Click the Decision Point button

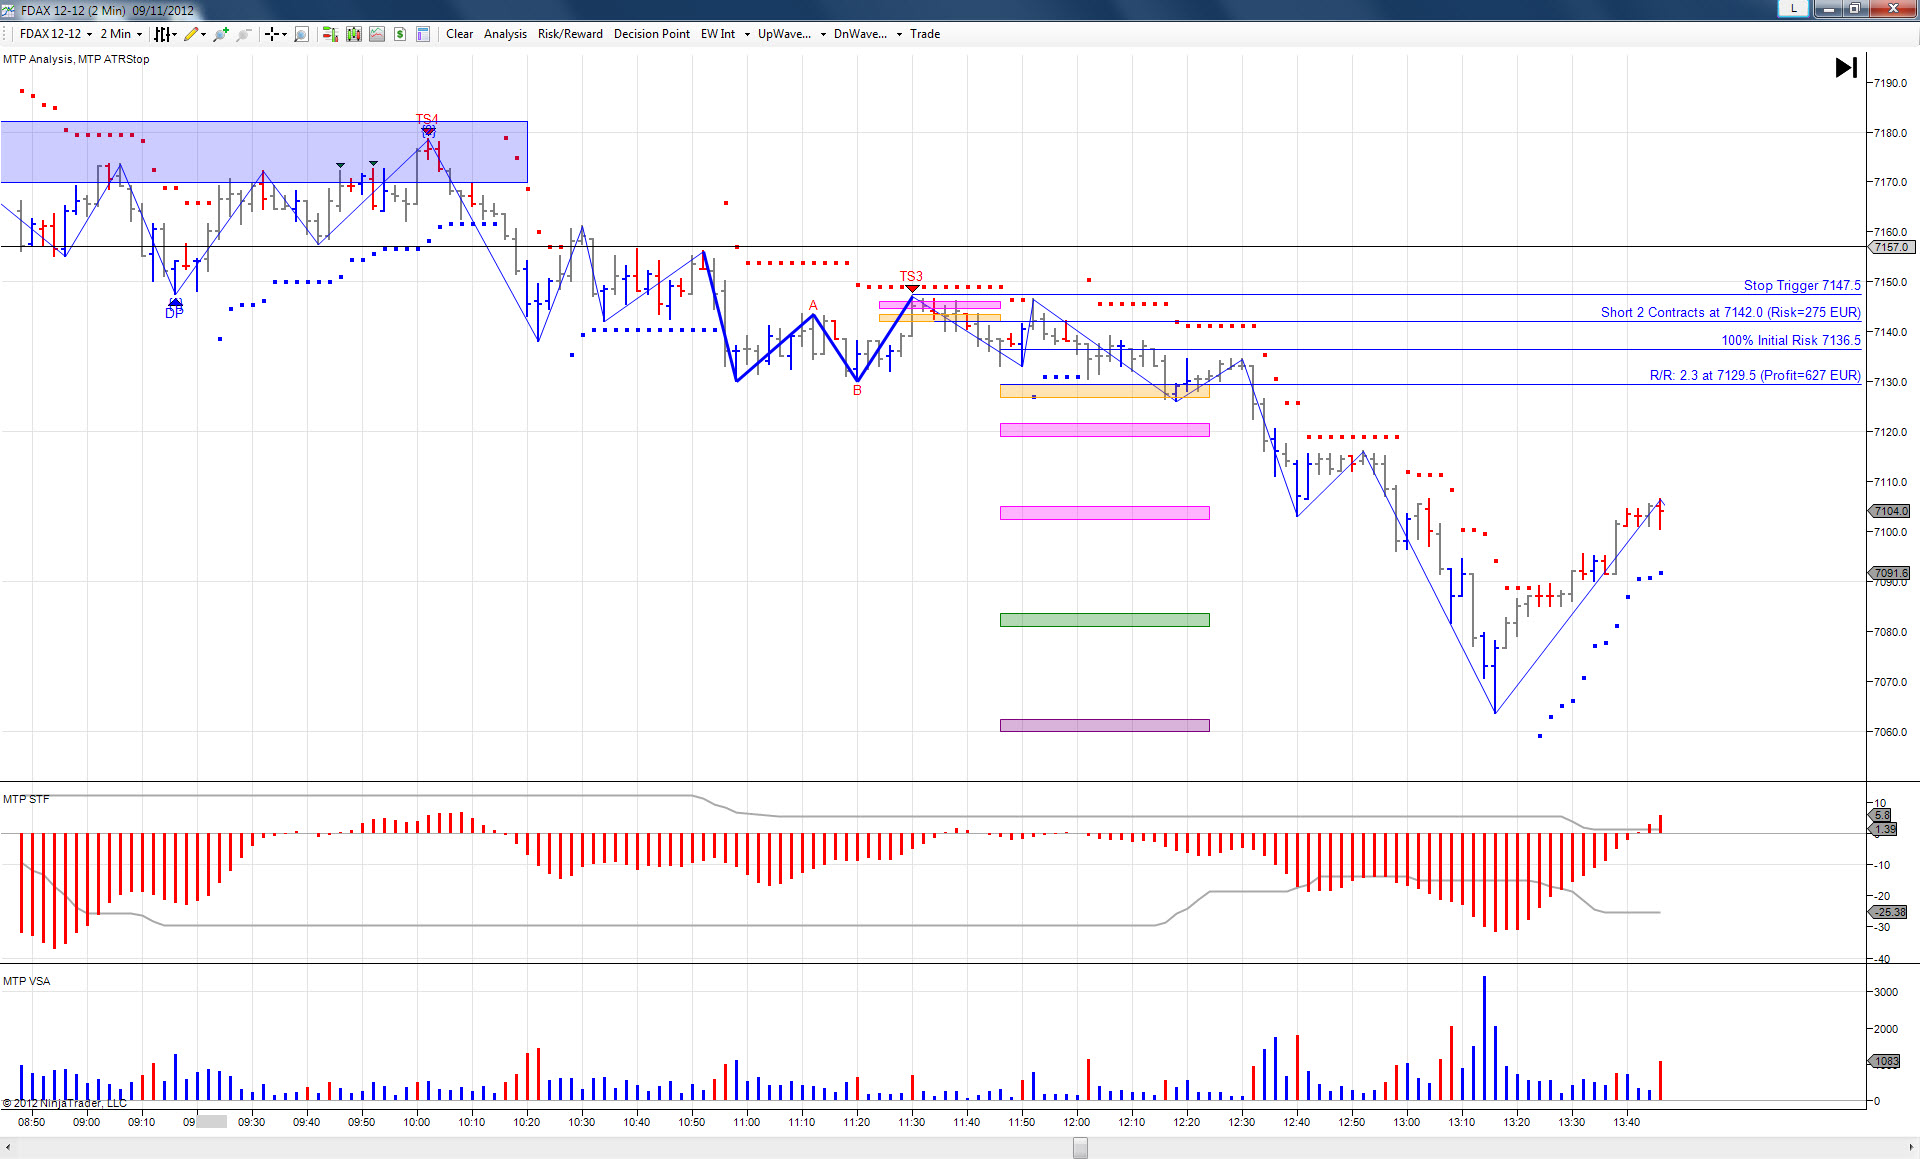(652, 34)
